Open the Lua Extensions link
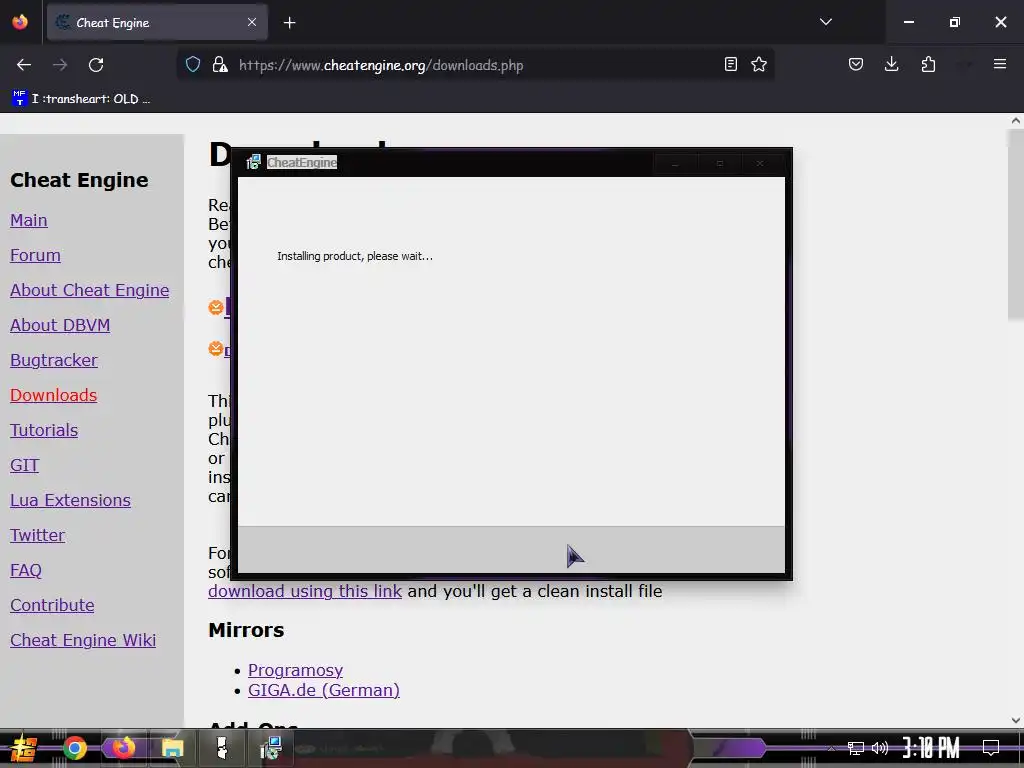1024x768 pixels. coord(71,500)
